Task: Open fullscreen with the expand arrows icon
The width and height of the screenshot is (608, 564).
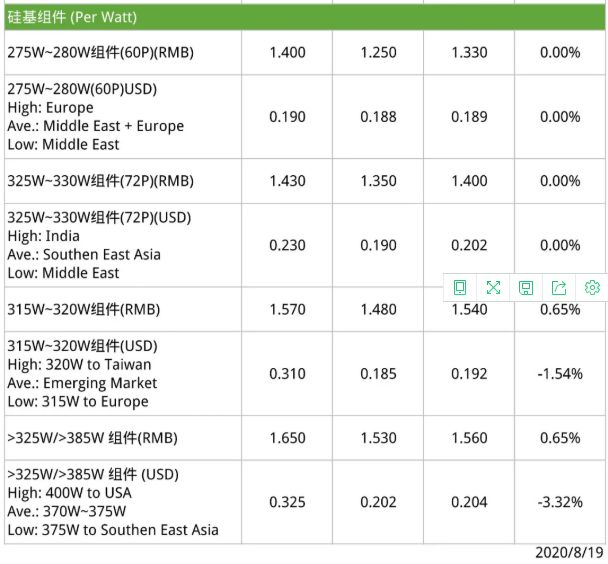Action: tap(493, 288)
